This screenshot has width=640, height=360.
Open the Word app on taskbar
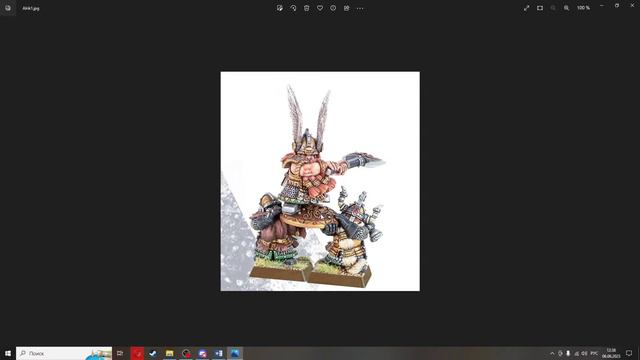click(x=219, y=353)
